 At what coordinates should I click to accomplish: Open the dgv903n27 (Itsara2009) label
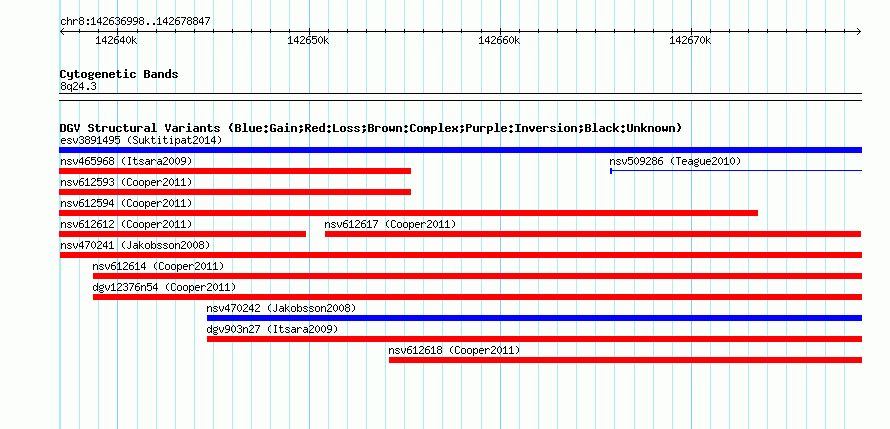(x=272, y=329)
